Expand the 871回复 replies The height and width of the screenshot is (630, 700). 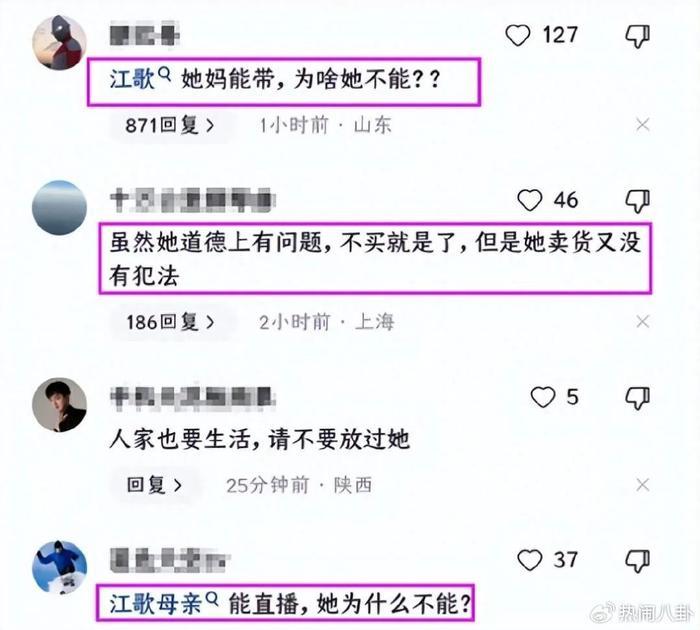[170, 125]
